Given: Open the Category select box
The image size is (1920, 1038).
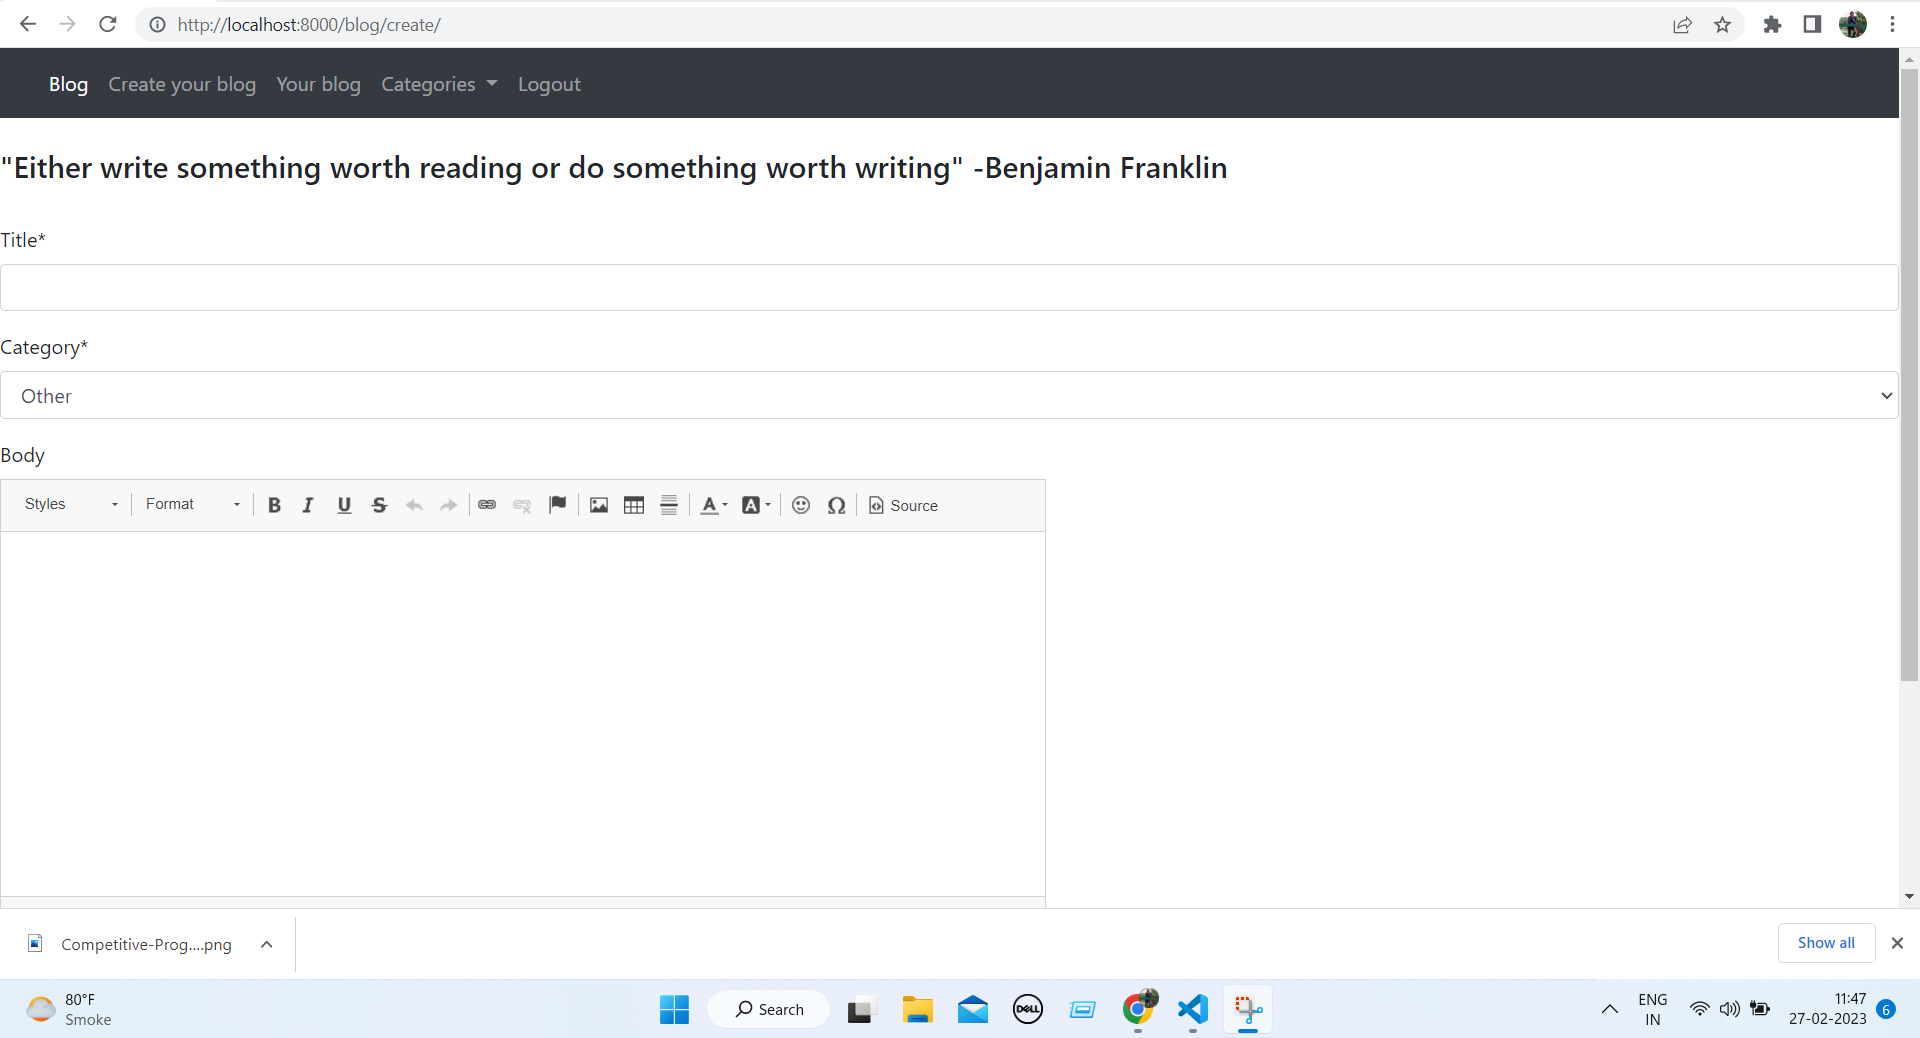Looking at the screenshot, I should (949, 395).
